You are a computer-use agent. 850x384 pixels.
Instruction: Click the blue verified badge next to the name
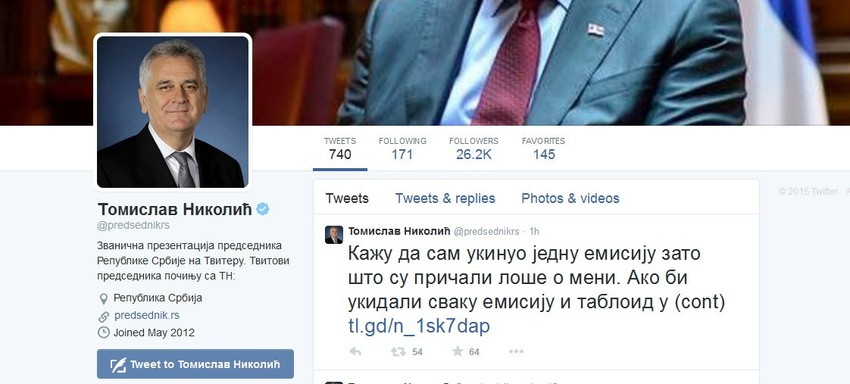coord(262,209)
